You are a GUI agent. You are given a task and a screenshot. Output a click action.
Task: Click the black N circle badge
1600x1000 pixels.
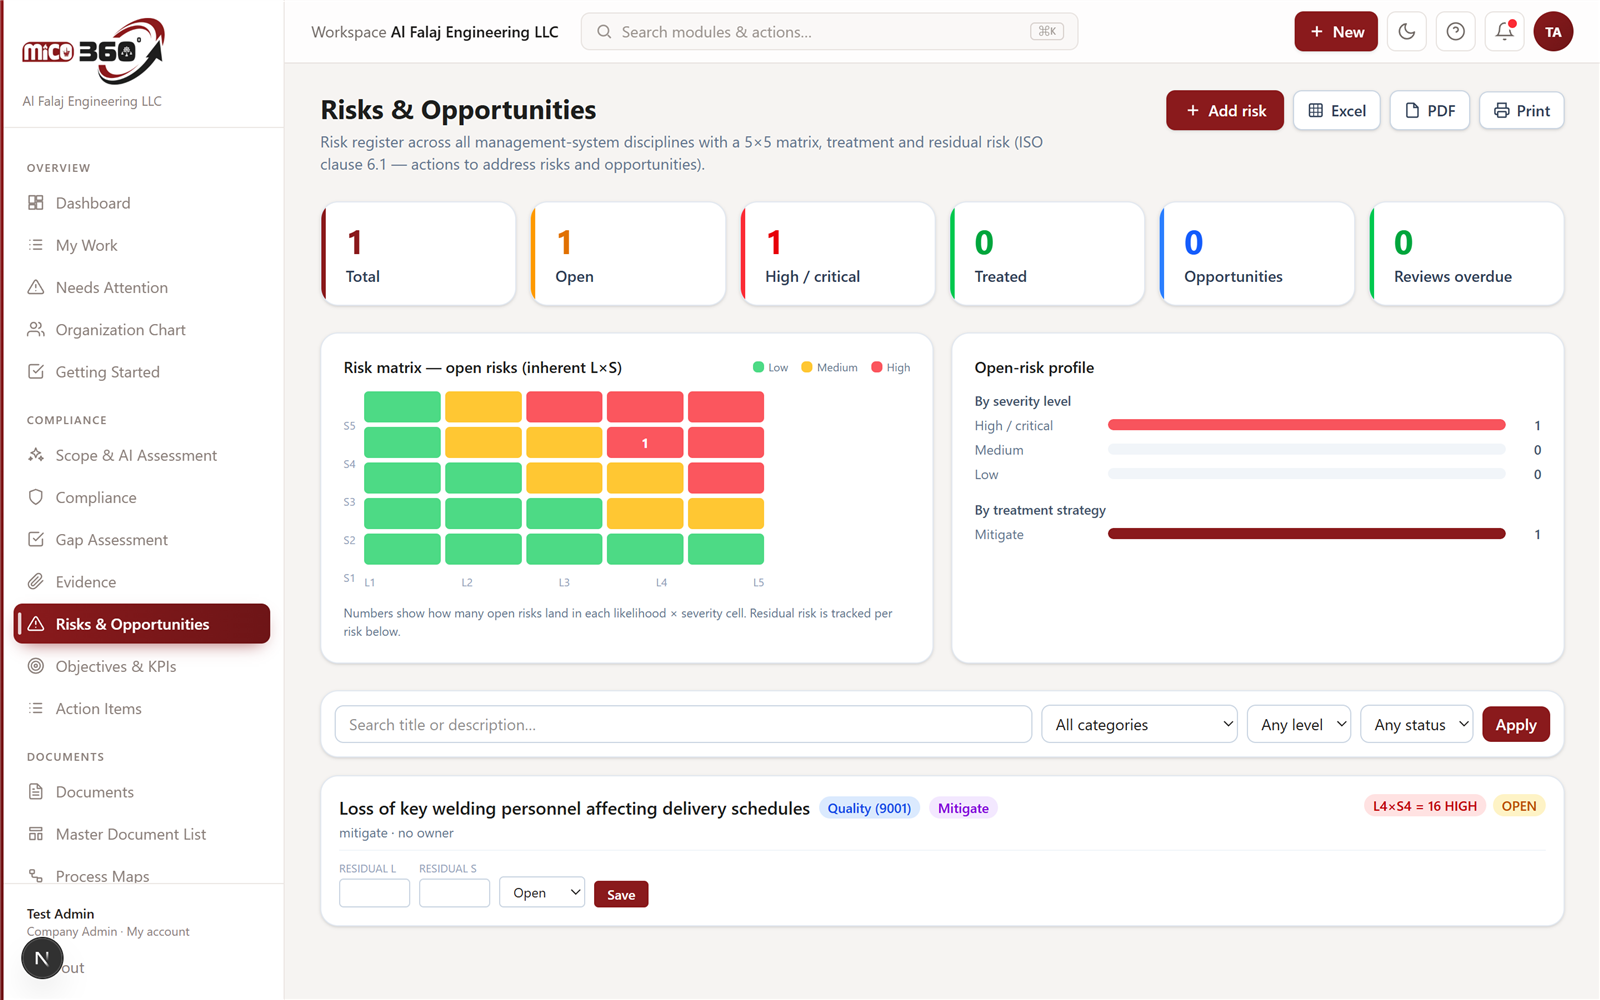42,958
